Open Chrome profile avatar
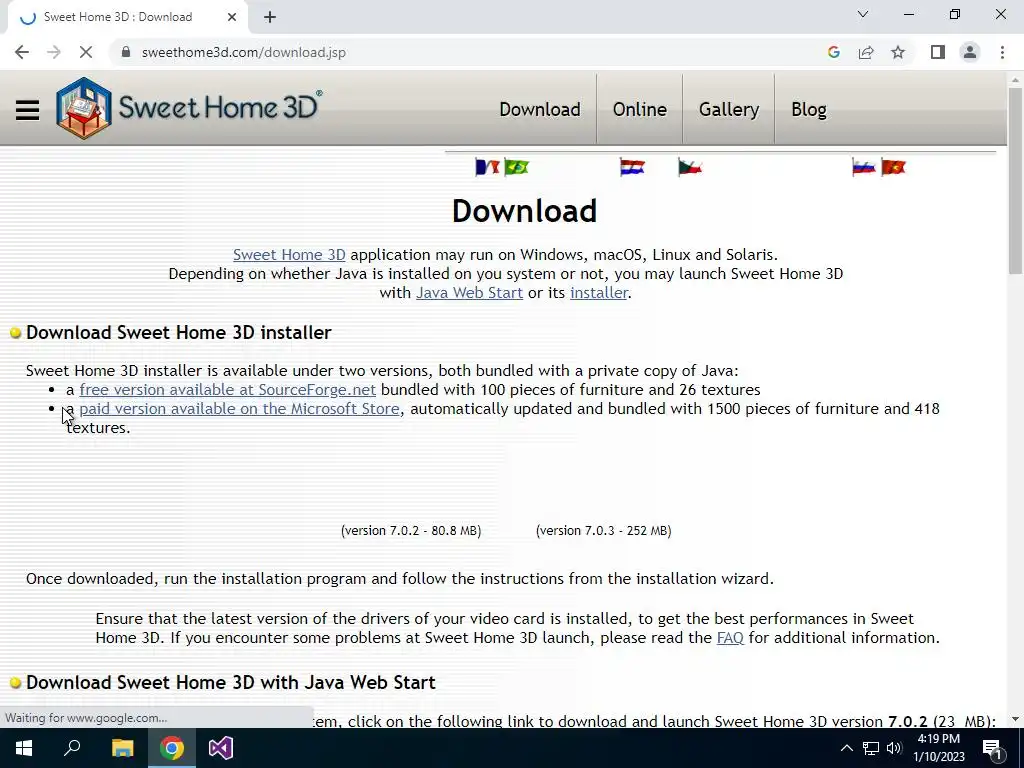1024x768 pixels. click(x=970, y=52)
